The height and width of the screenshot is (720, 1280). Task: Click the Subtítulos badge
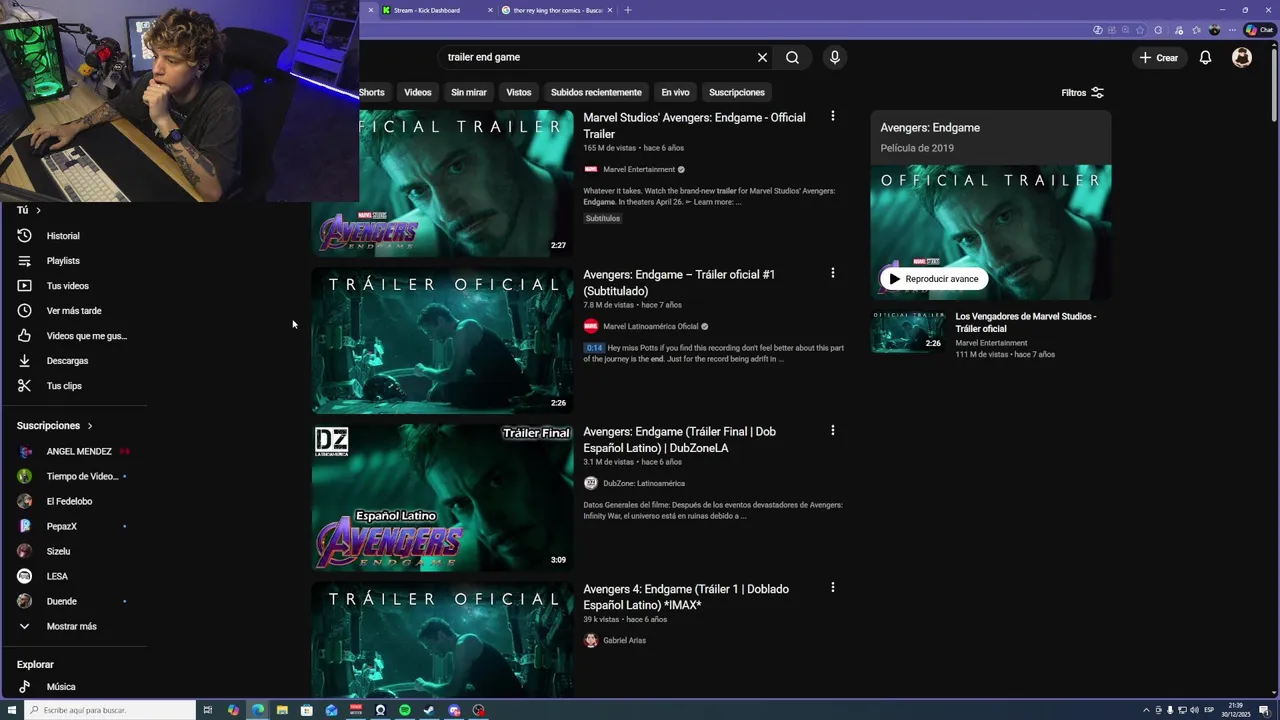[603, 218]
